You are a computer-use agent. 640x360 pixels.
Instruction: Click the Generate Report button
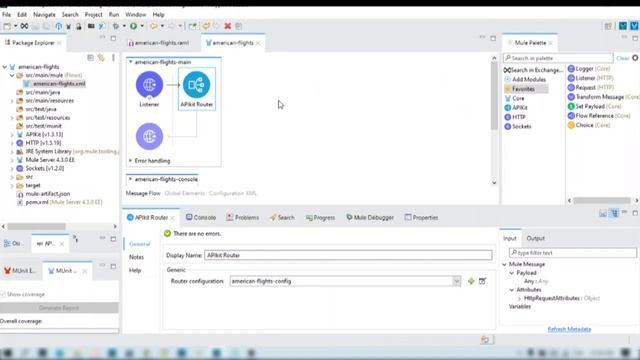[59, 308]
